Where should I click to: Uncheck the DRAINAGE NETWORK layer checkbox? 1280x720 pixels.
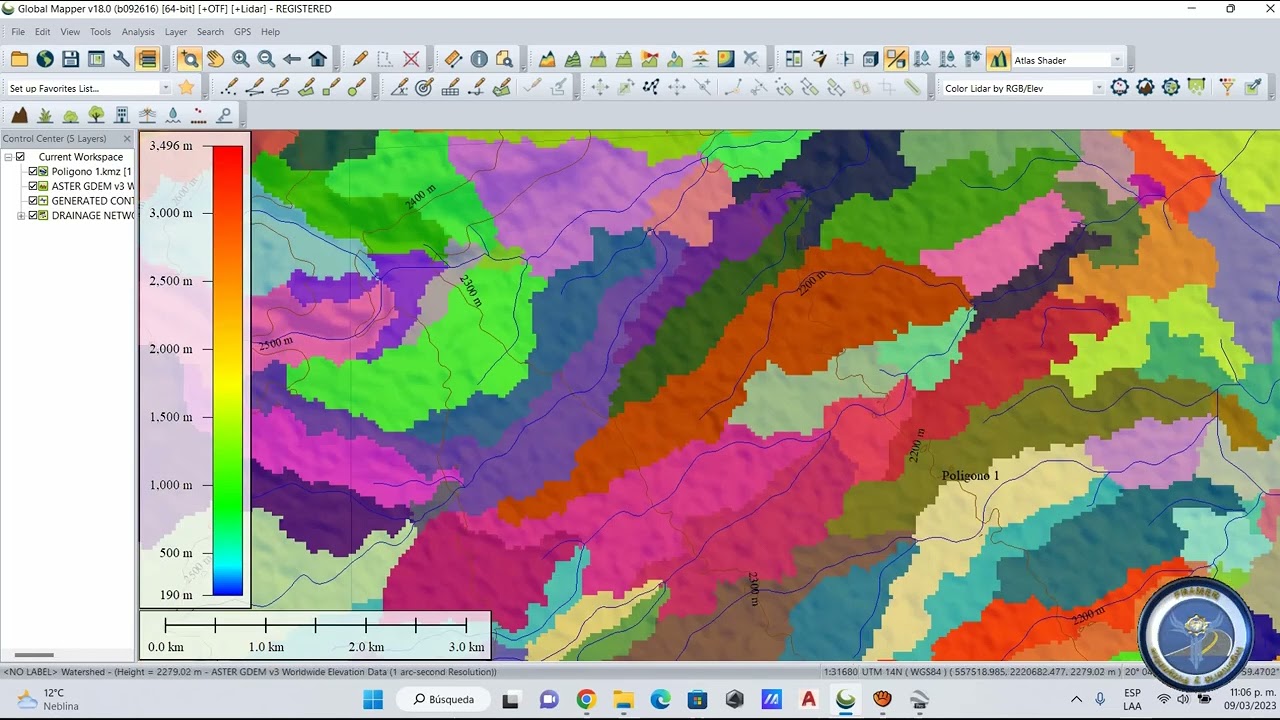pyautogui.click(x=33, y=216)
